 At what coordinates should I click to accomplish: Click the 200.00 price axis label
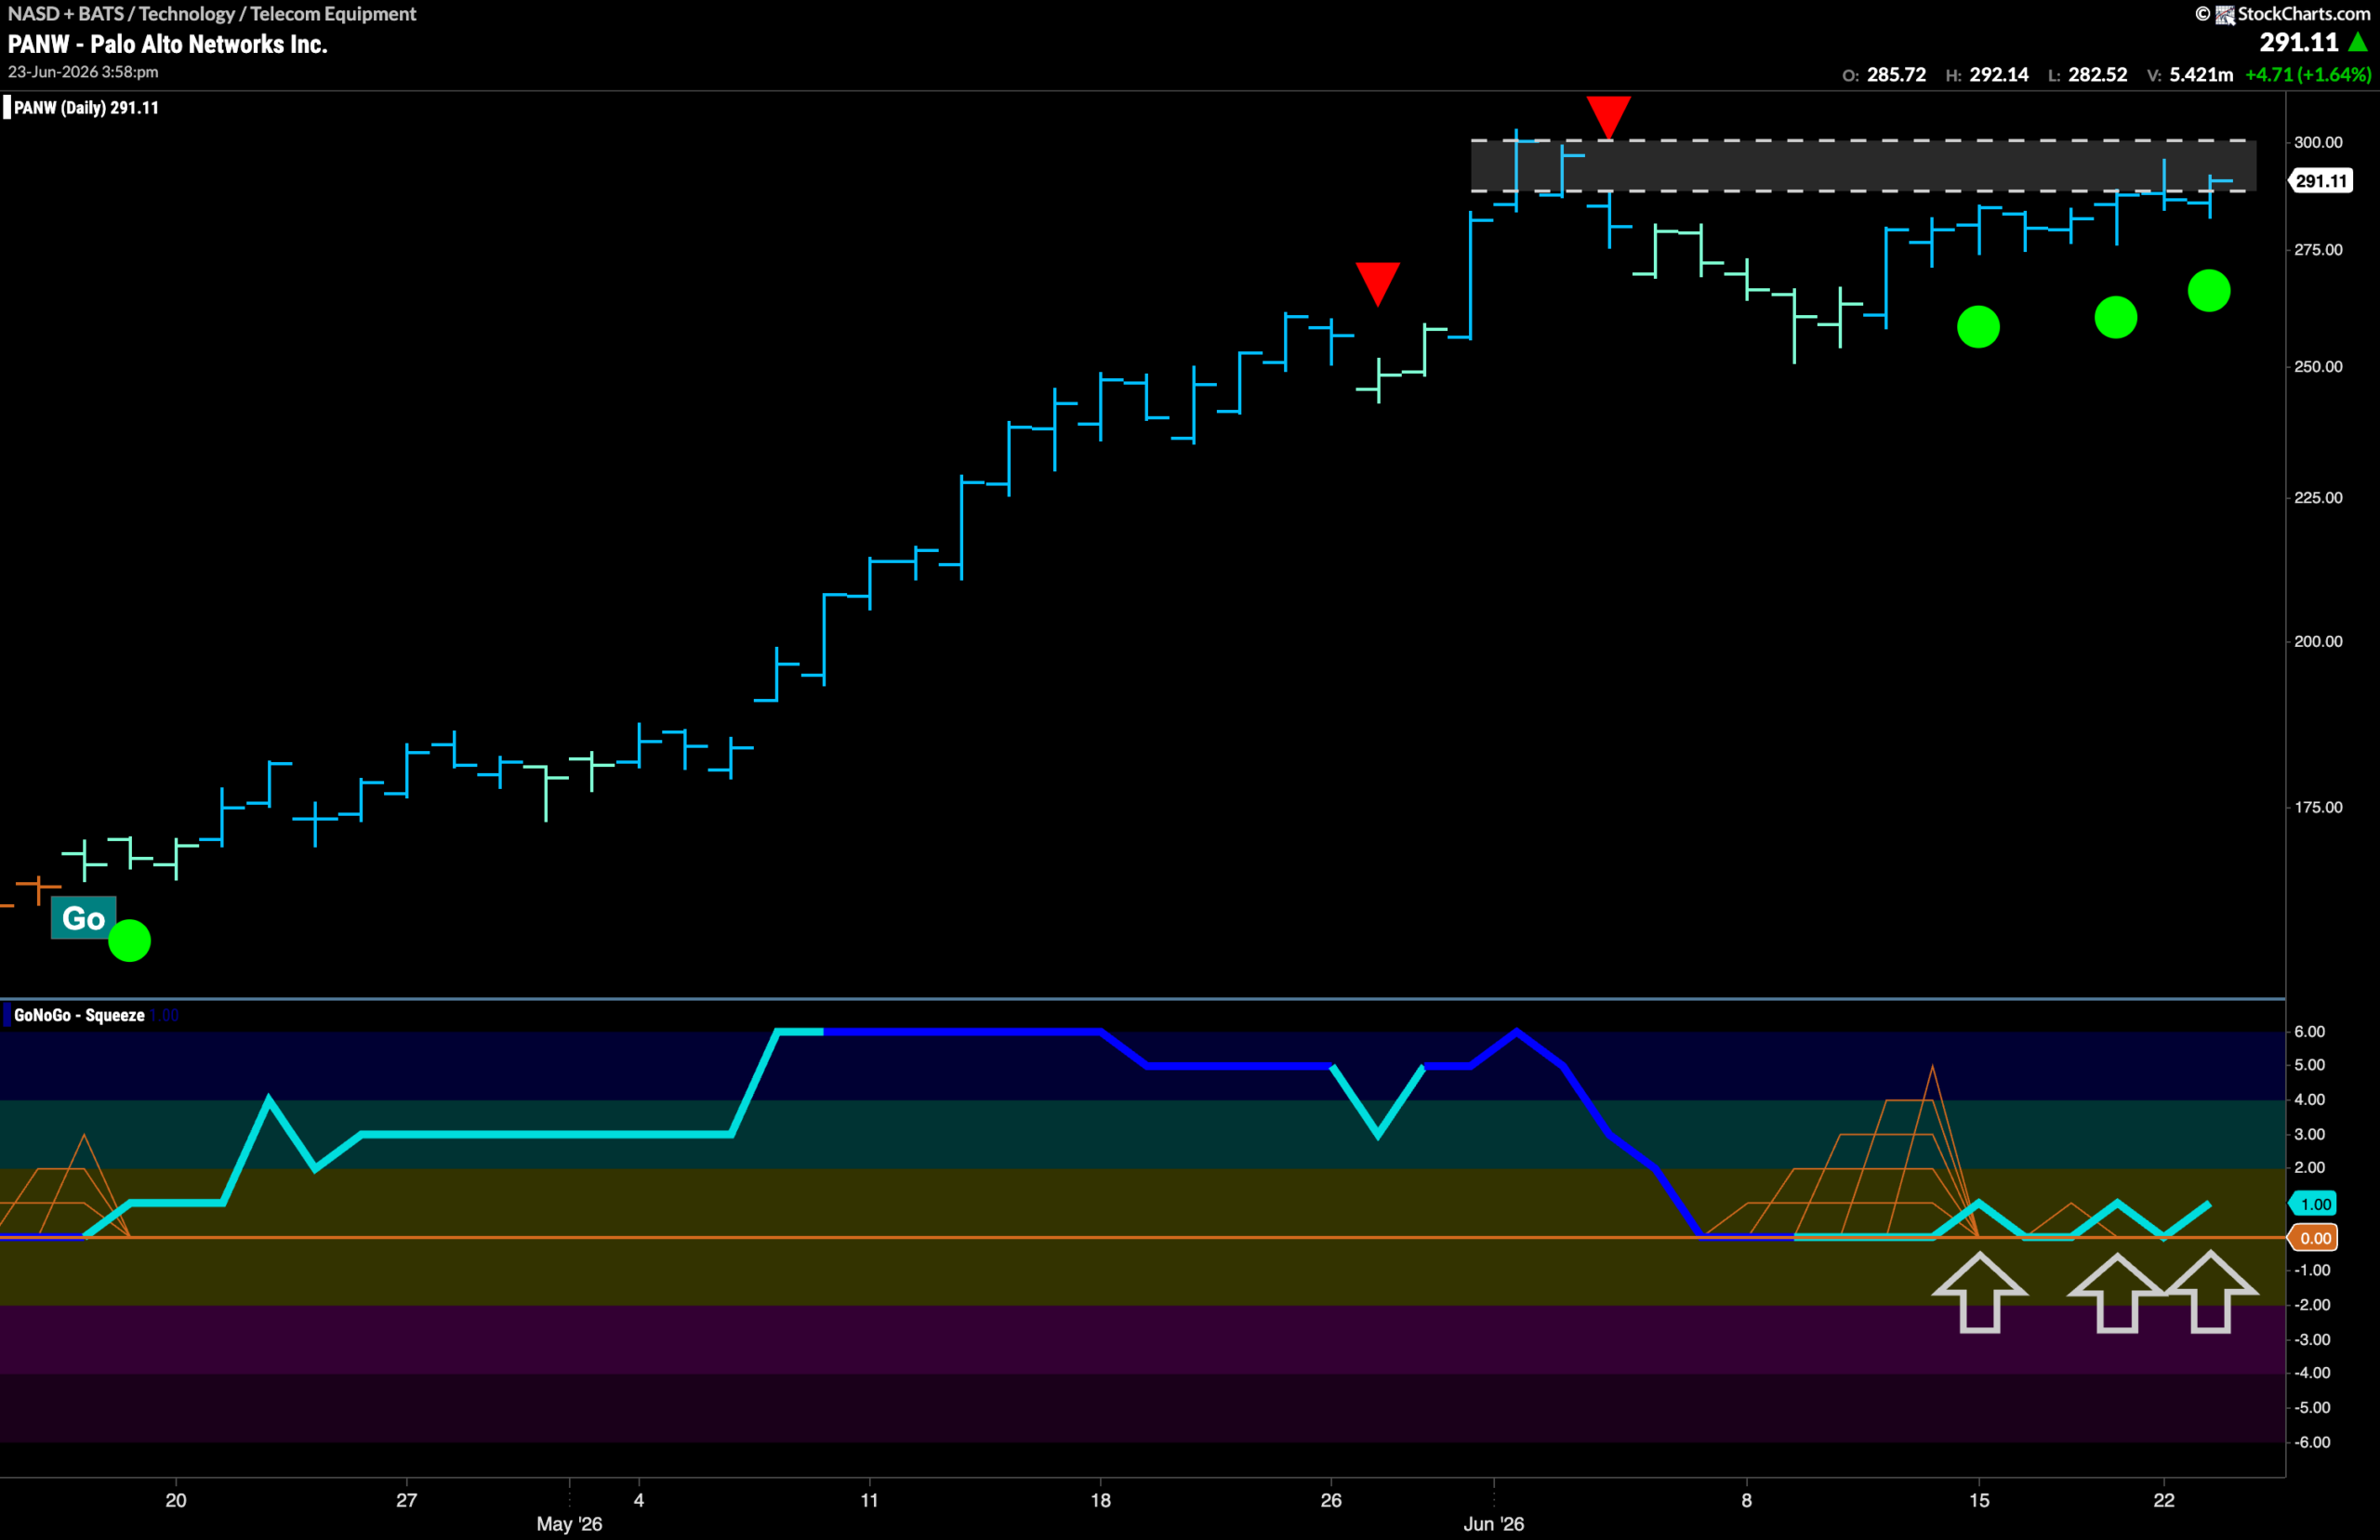tap(2318, 642)
